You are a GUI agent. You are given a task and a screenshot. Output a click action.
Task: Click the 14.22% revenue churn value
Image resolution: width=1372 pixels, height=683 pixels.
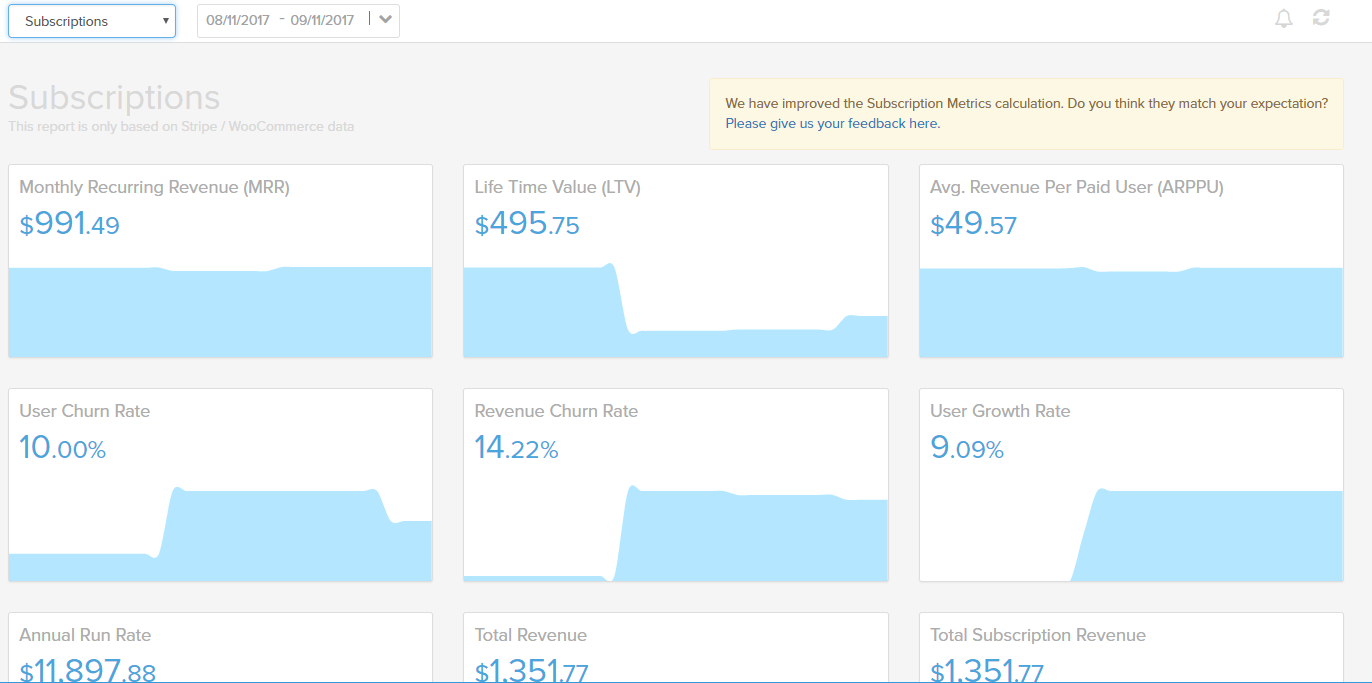pyautogui.click(x=516, y=448)
